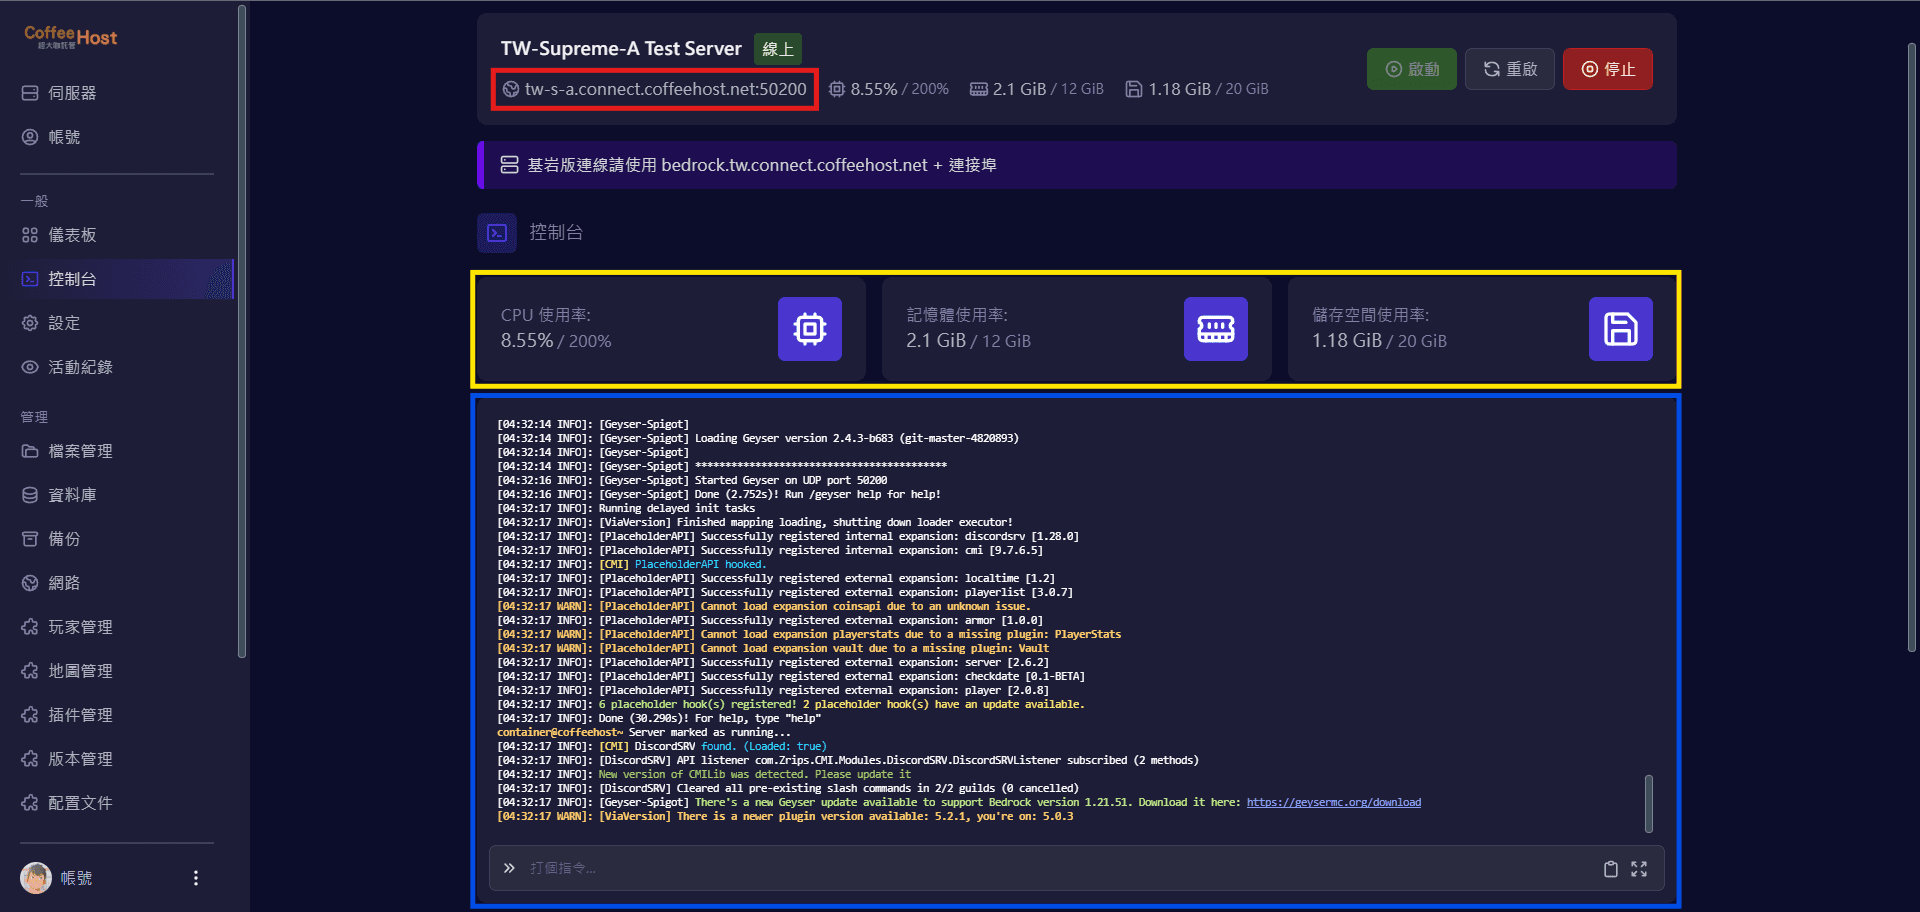Click the 儲存空間使用率 1.18 GiB card text
Screen dimensions: 1920x912
tap(1379, 328)
